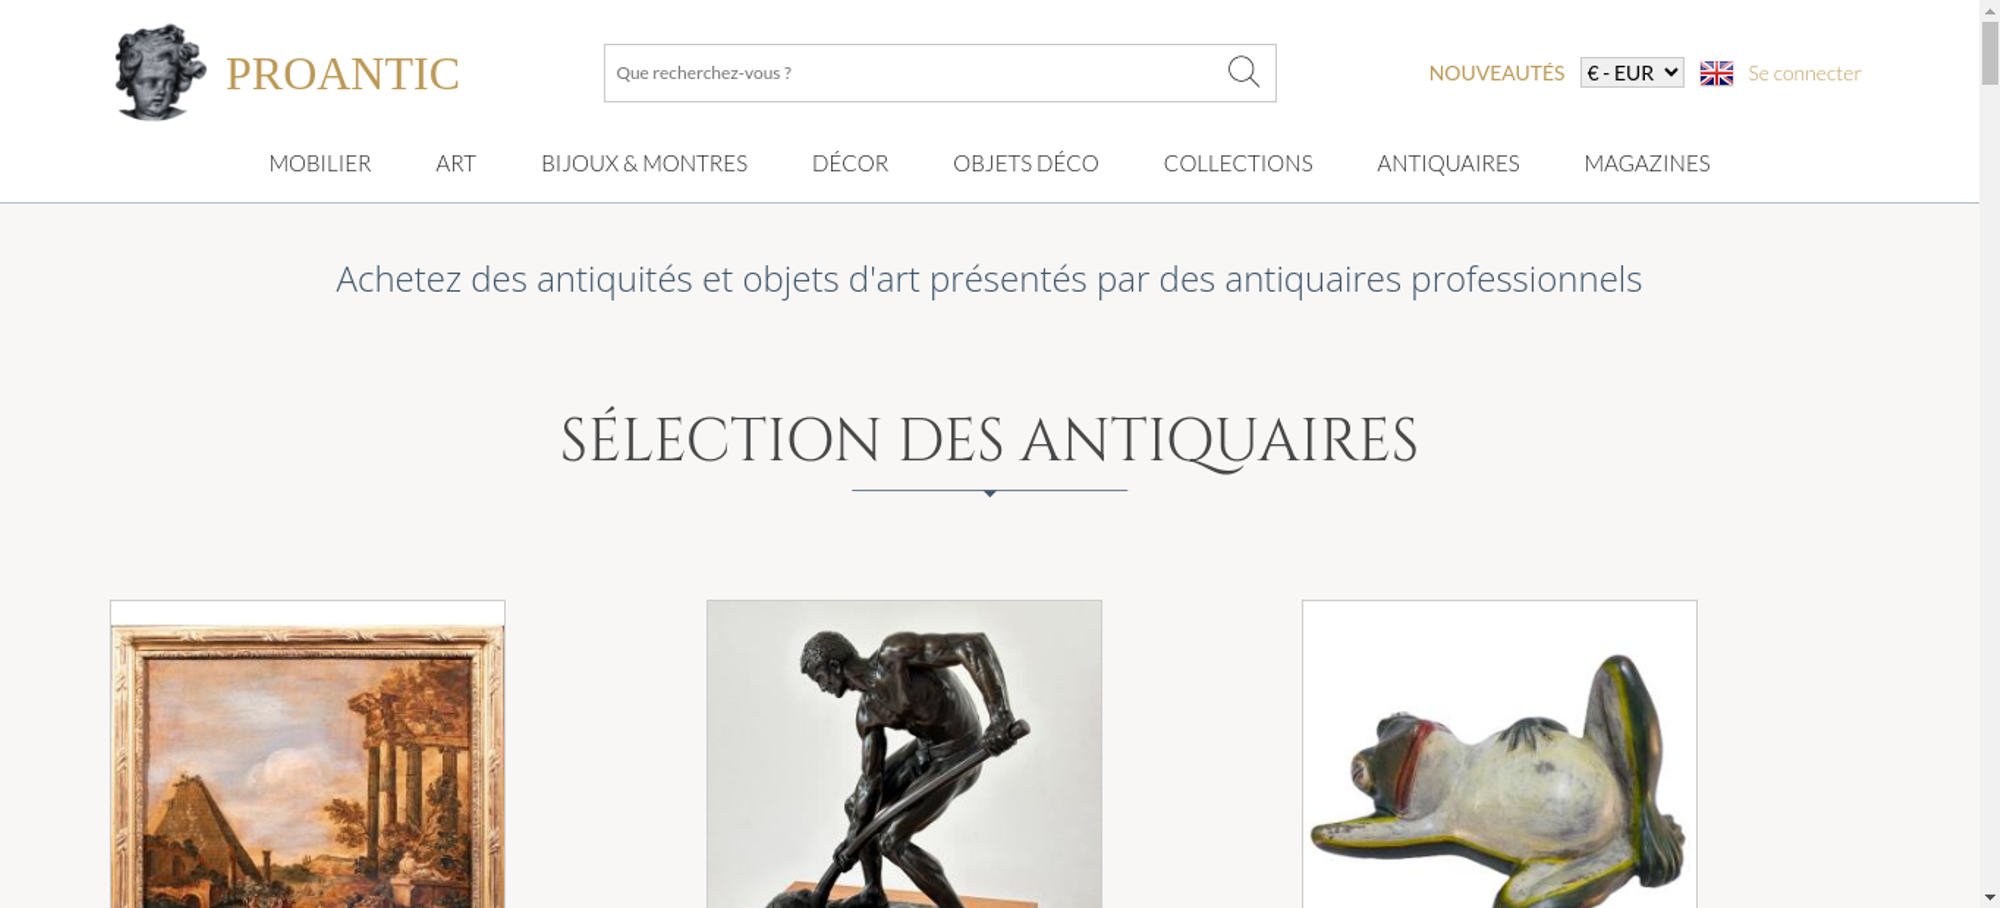Viewport: 2000px width, 908px height.
Task: Click the PROANTIC brand name text
Action: pos(342,74)
